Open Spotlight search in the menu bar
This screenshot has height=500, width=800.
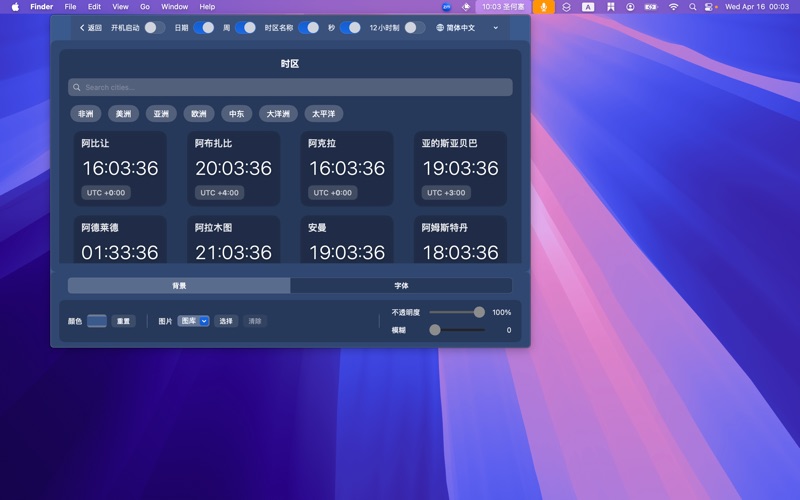(x=692, y=7)
